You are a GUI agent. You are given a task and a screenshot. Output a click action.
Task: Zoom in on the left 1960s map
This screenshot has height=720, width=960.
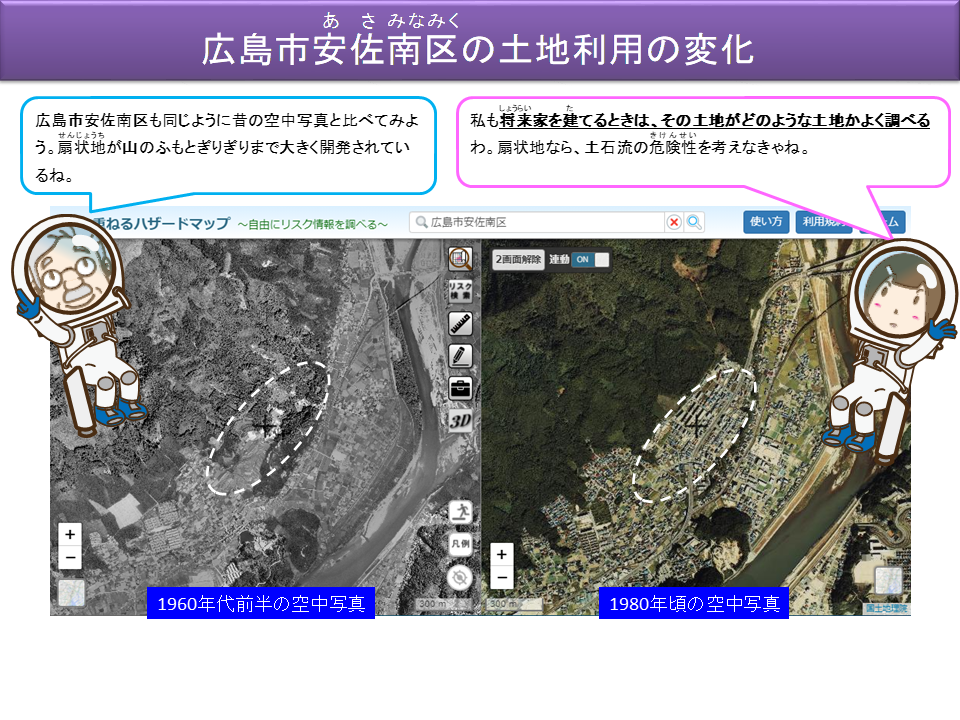point(70,534)
